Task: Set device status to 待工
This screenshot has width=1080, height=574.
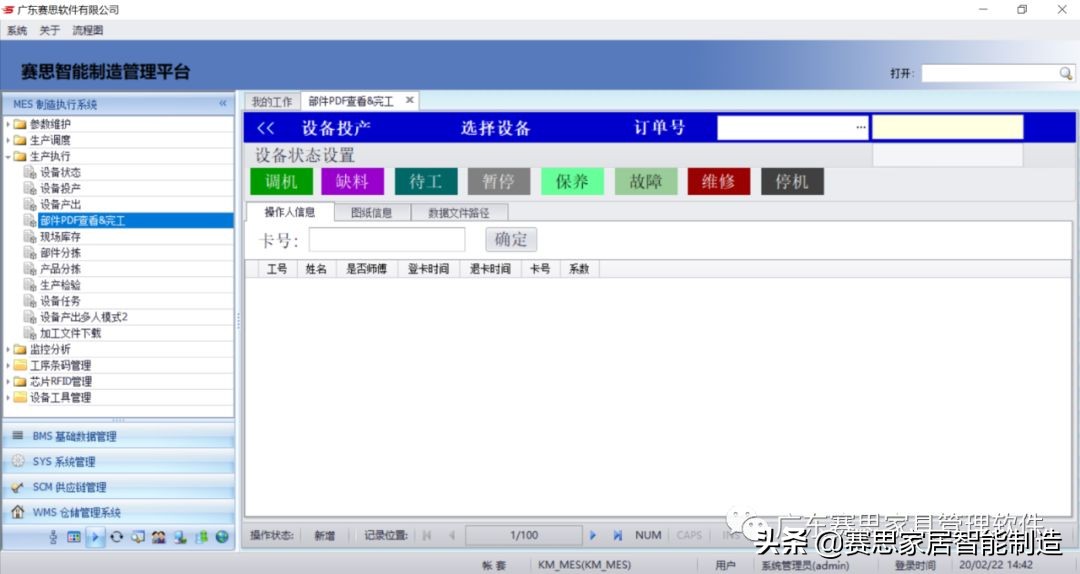Action: (x=426, y=182)
